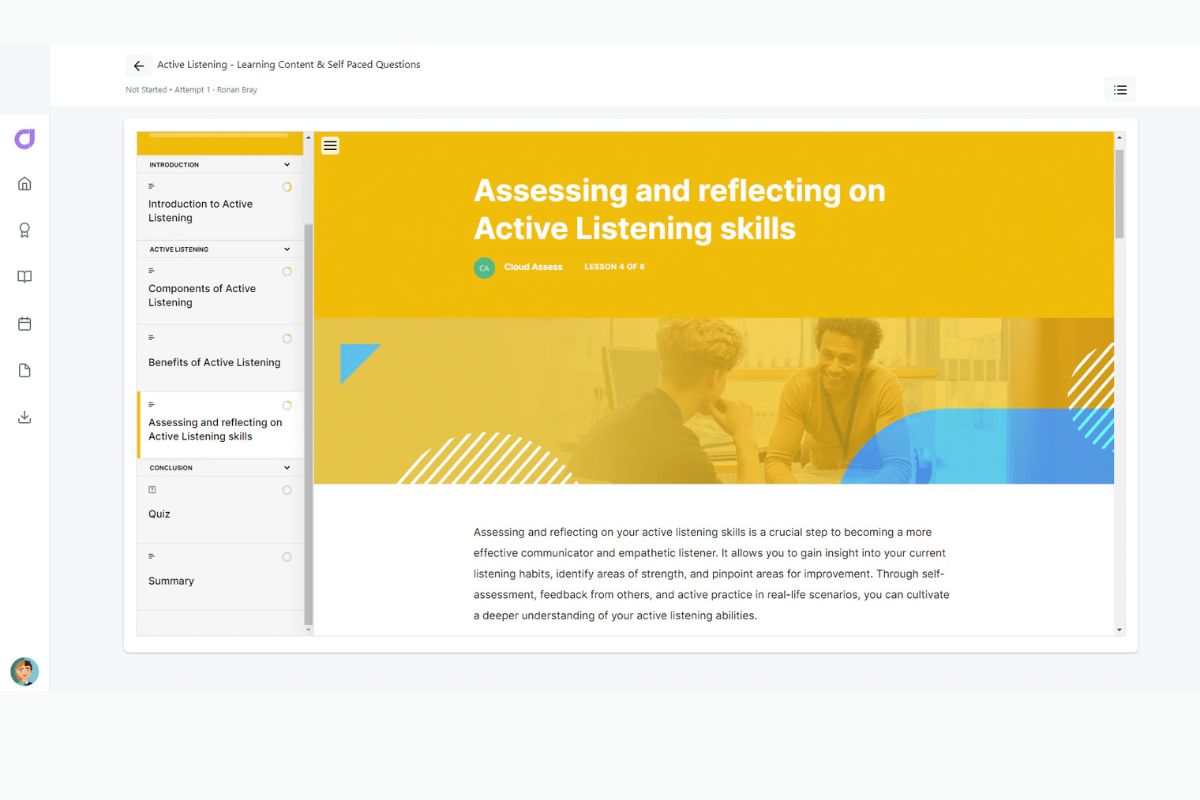
Task: Click progress circle for Summary
Action: click(287, 557)
